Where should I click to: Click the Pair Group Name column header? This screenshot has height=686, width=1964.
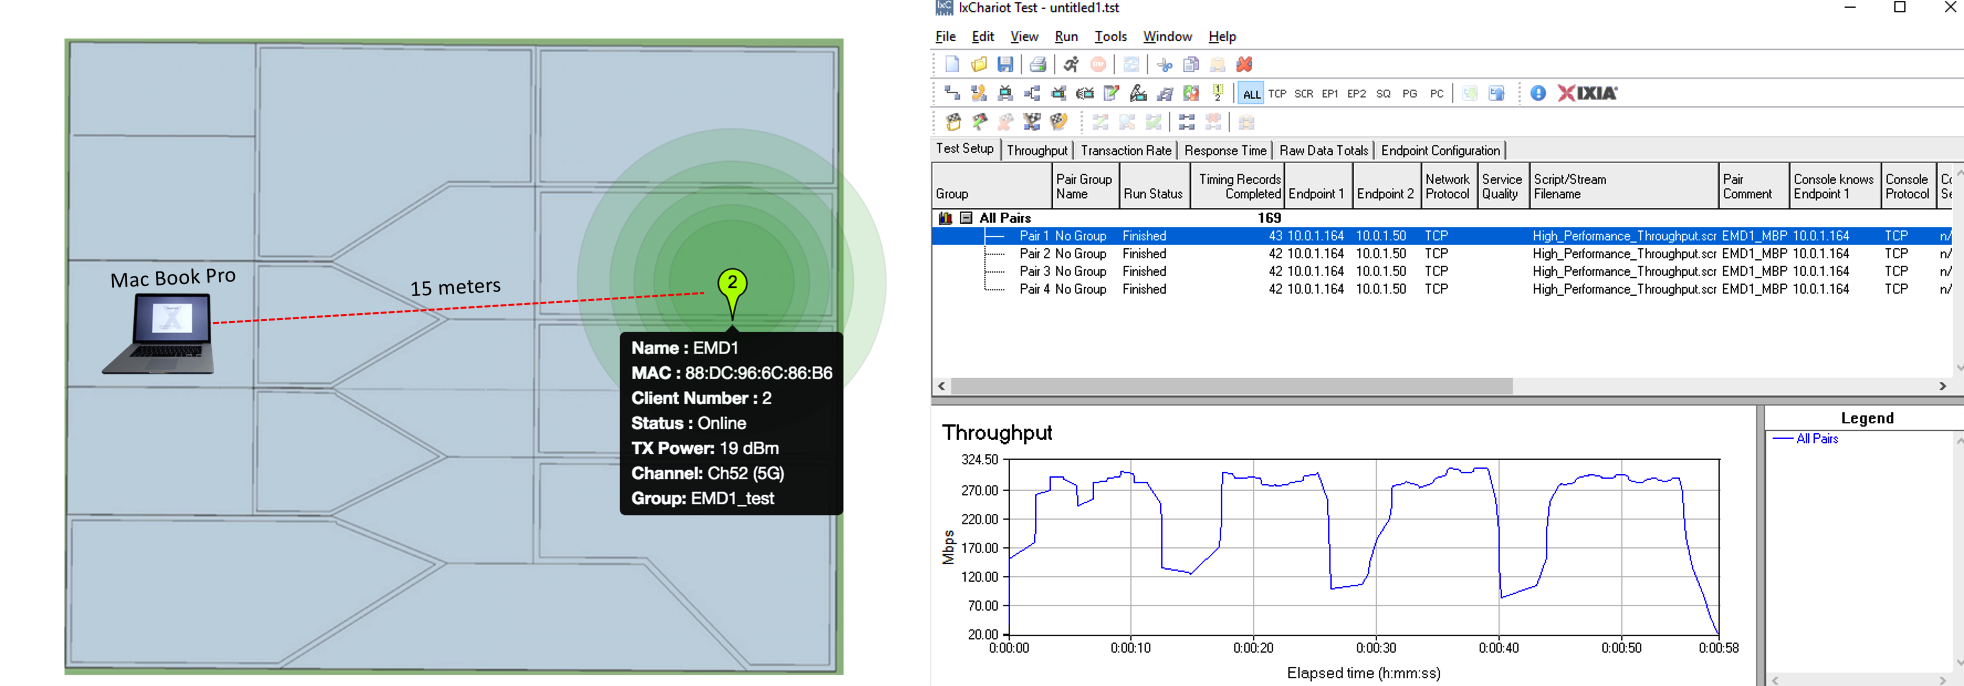1085,186
